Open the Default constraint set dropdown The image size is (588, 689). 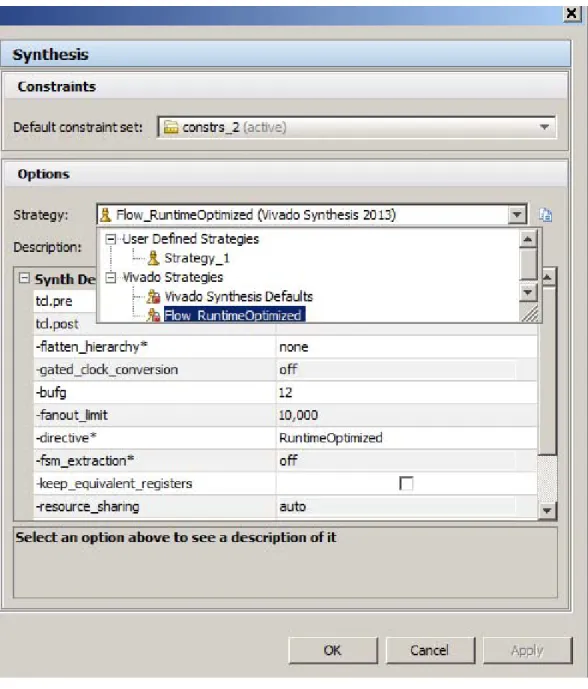[x=544, y=127]
